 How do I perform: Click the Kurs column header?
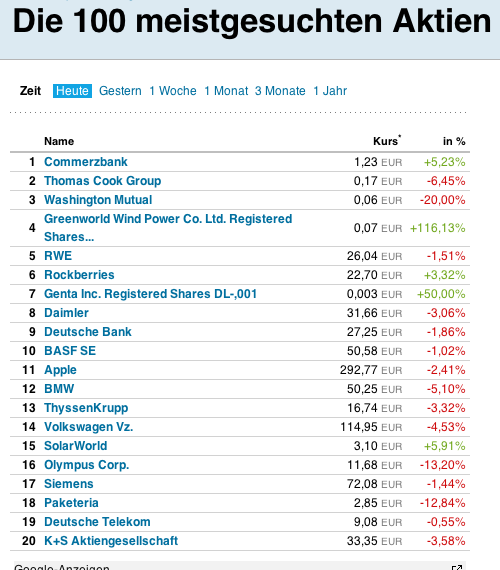(x=387, y=141)
